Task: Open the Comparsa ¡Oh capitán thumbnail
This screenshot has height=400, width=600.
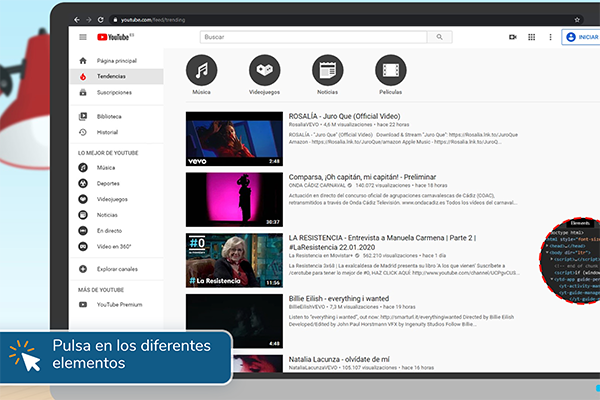Action: (234, 200)
